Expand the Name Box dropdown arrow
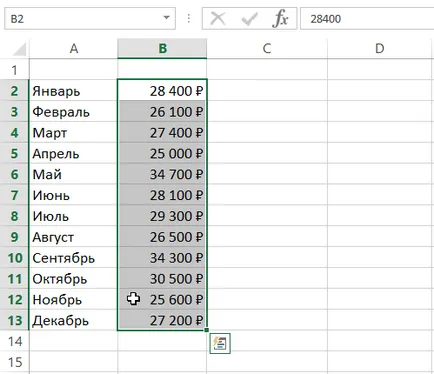This screenshot has height=374, width=434. 166,18
